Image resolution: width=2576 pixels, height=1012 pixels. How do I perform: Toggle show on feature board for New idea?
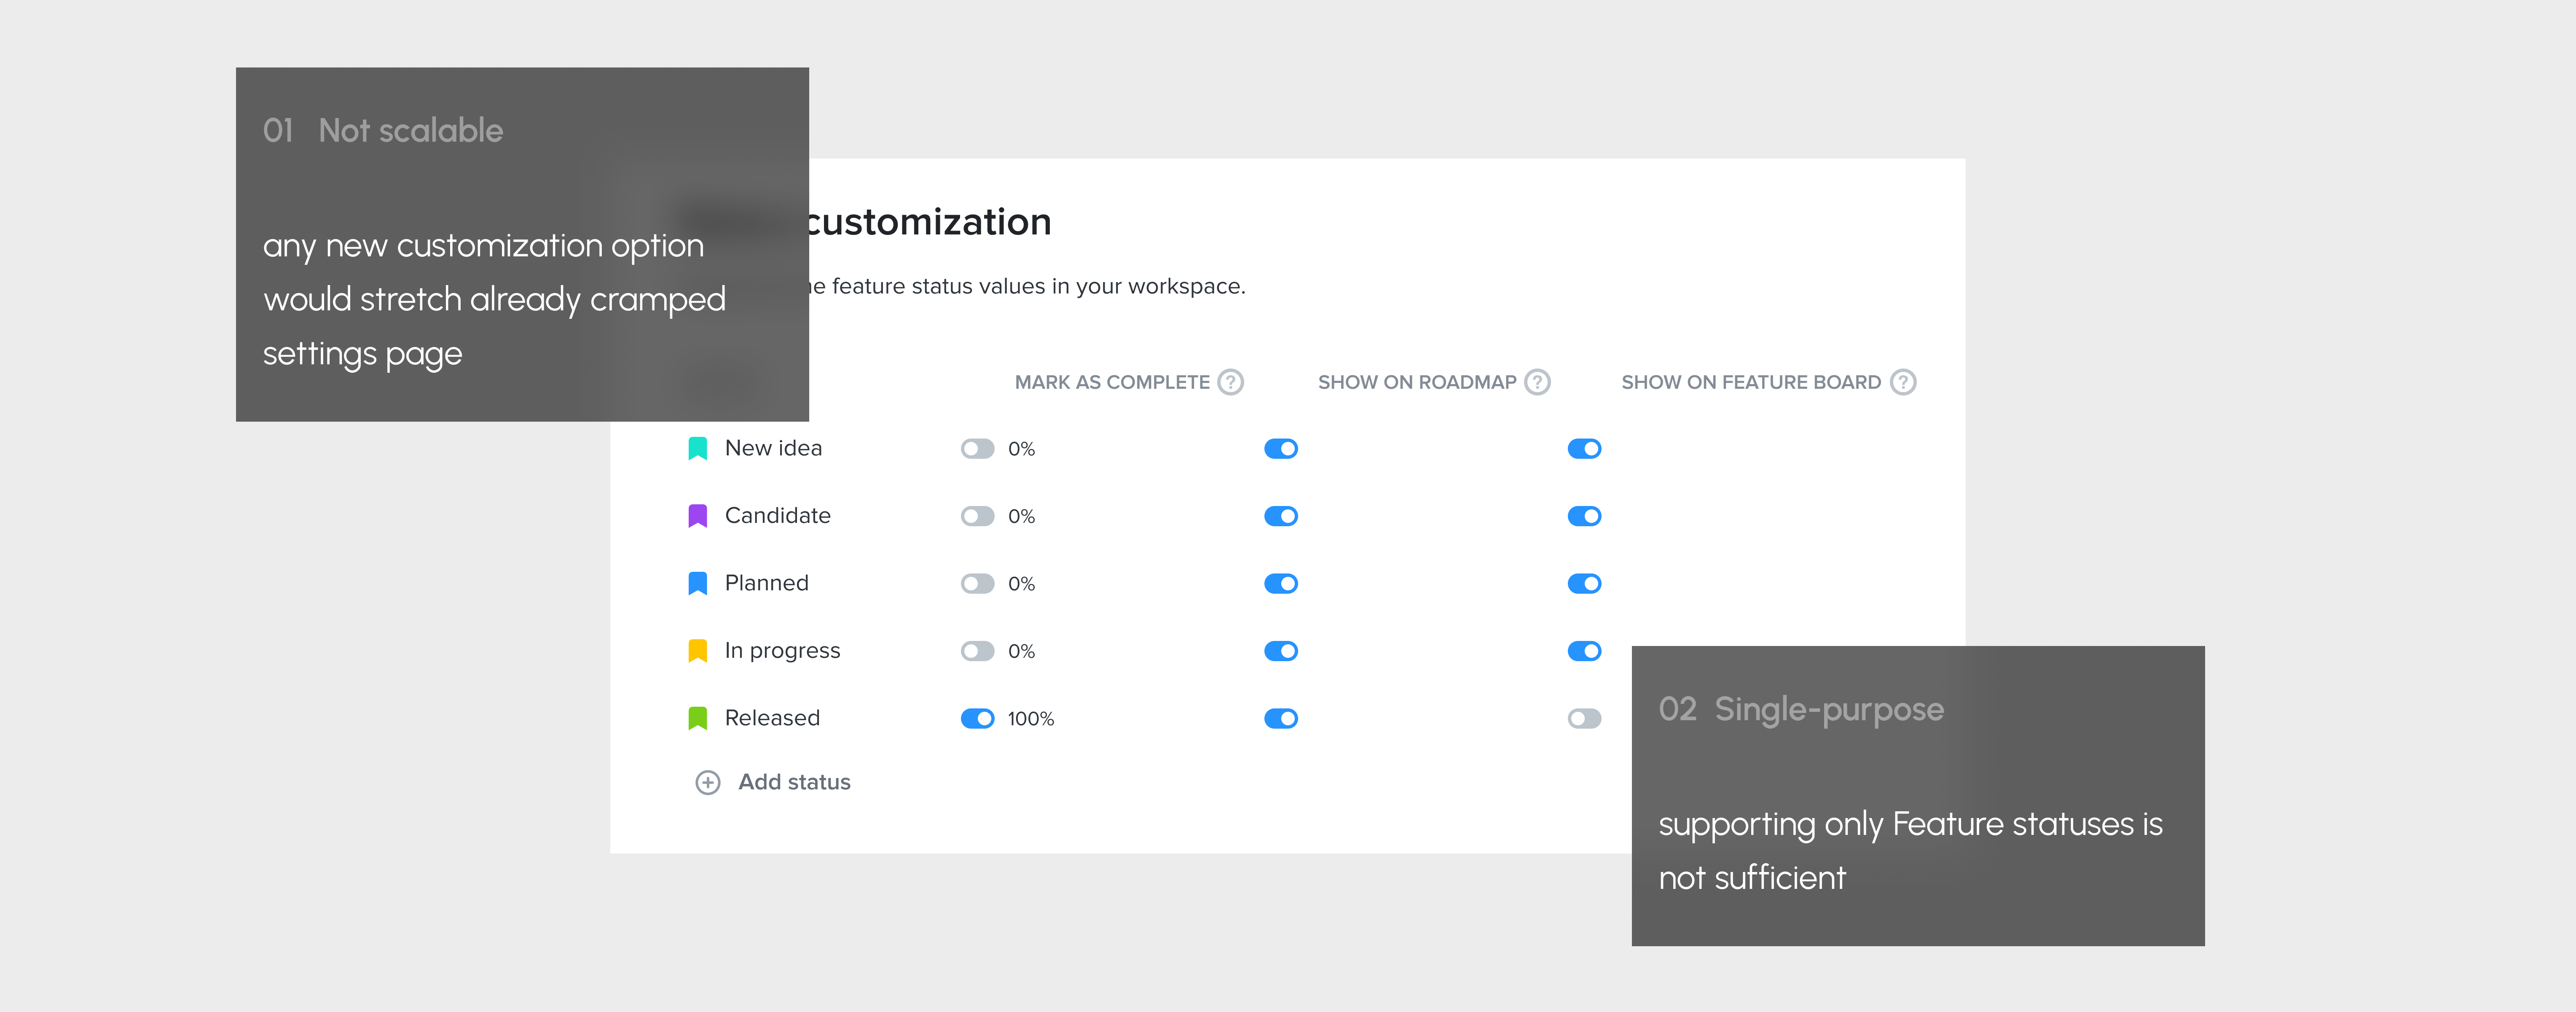tap(1585, 449)
